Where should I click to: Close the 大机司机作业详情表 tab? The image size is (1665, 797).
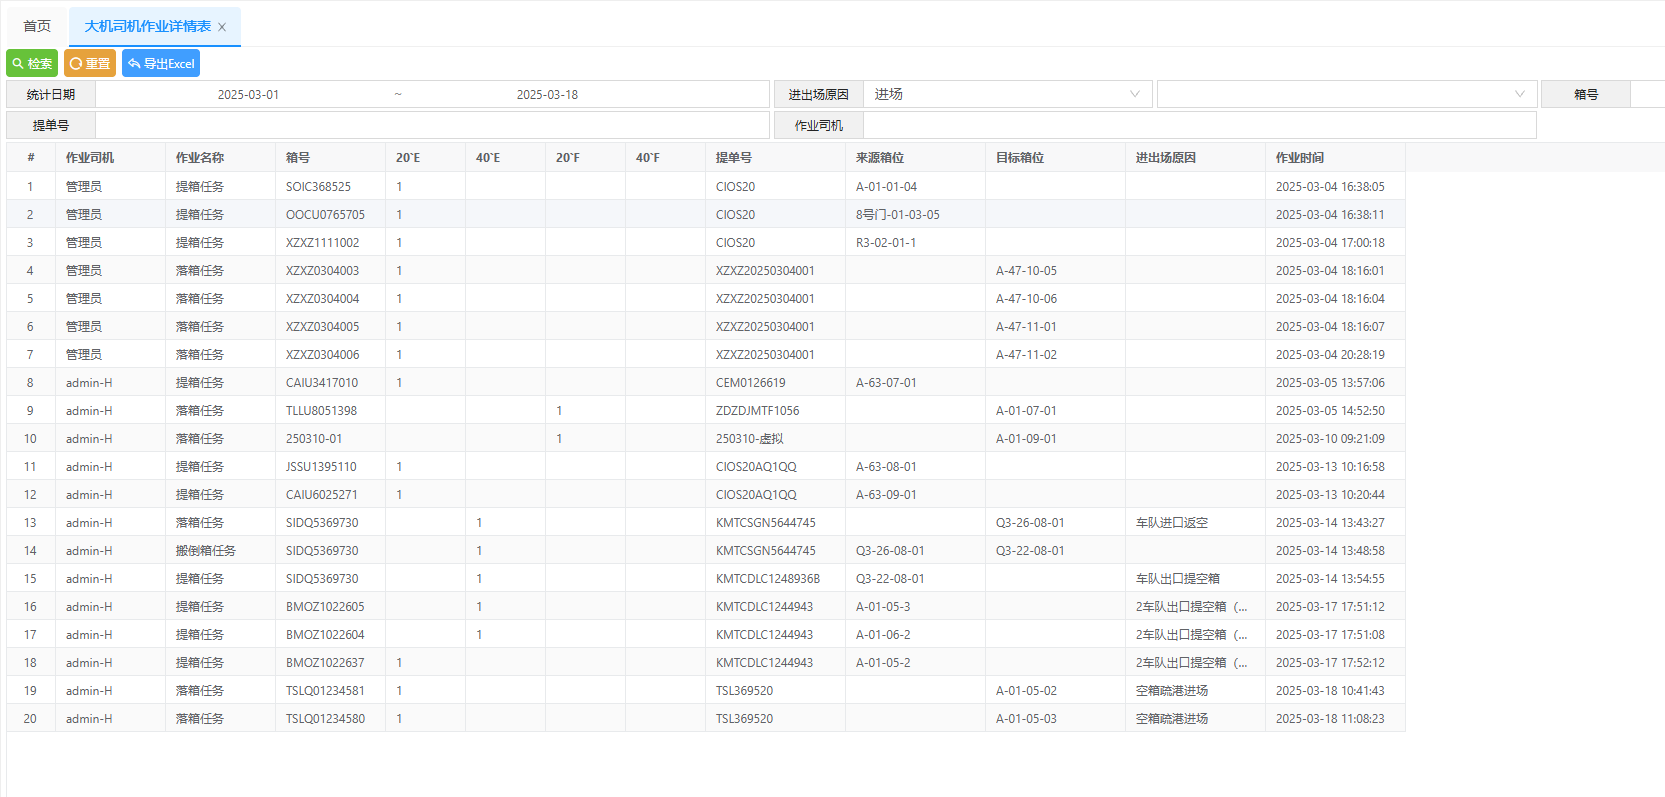click(x=222, y=27)
